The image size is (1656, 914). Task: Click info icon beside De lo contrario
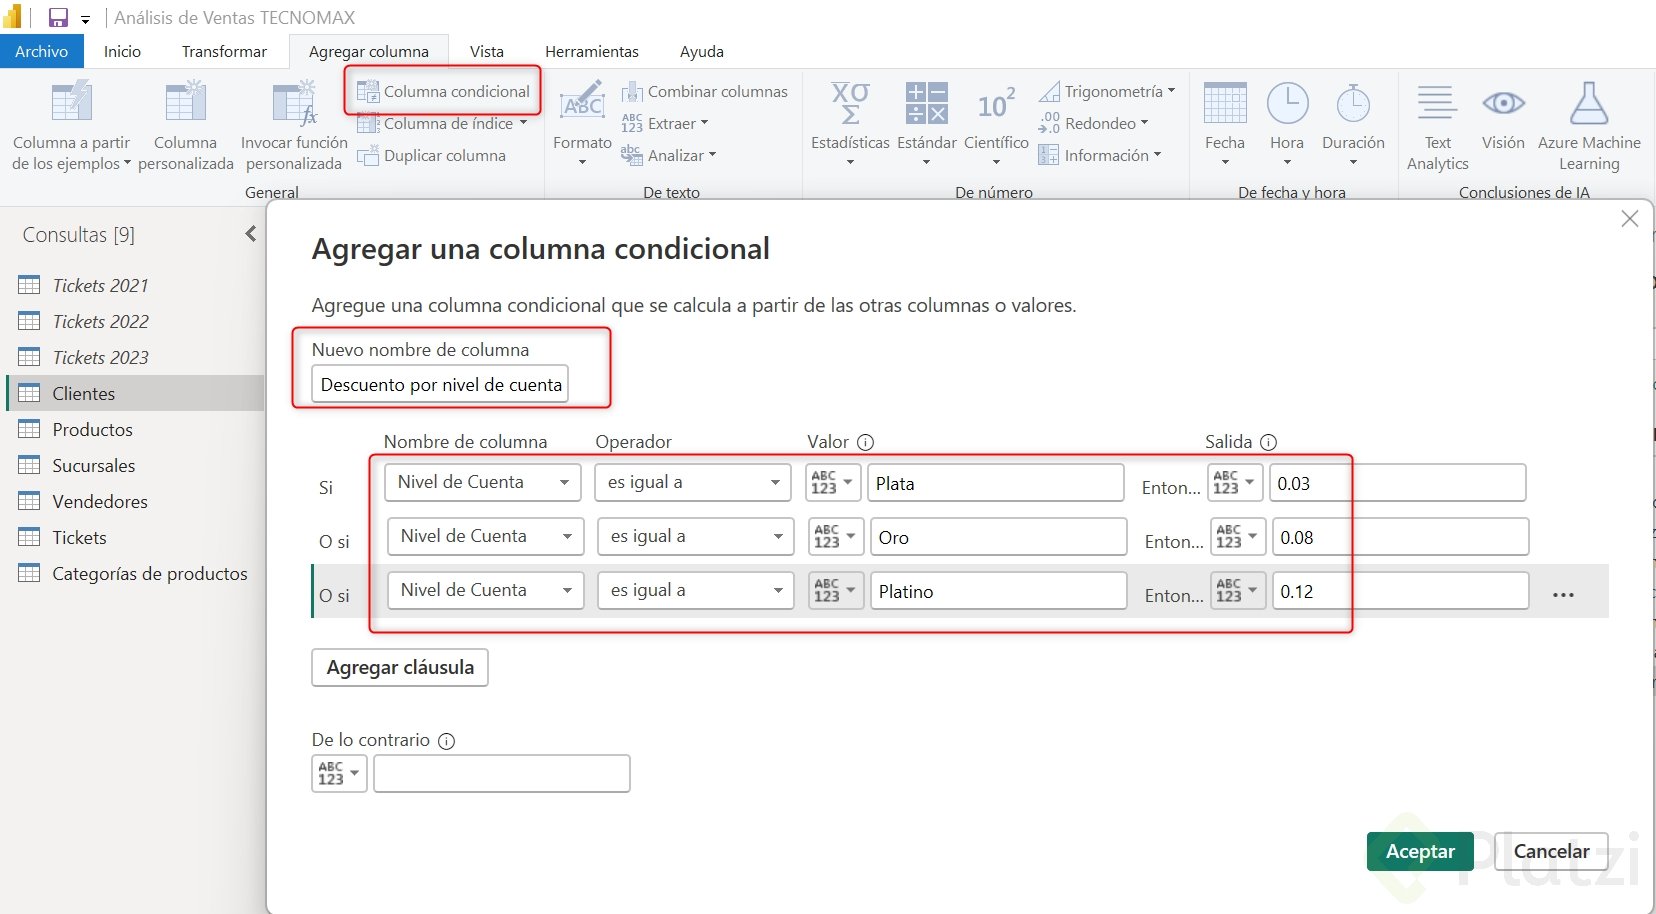pos(447,741)
